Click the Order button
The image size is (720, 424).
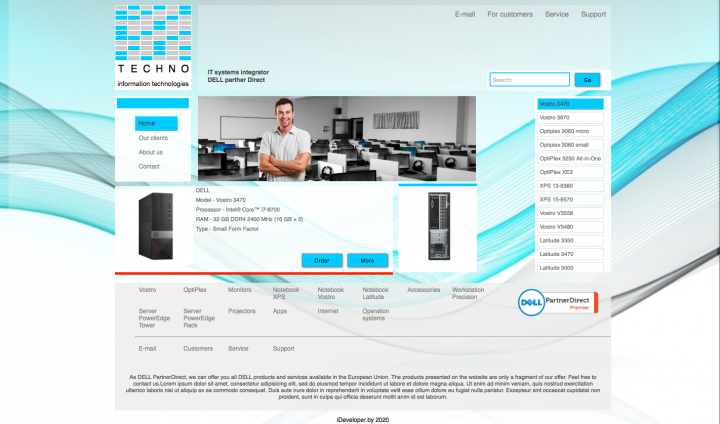pos(322,260)
